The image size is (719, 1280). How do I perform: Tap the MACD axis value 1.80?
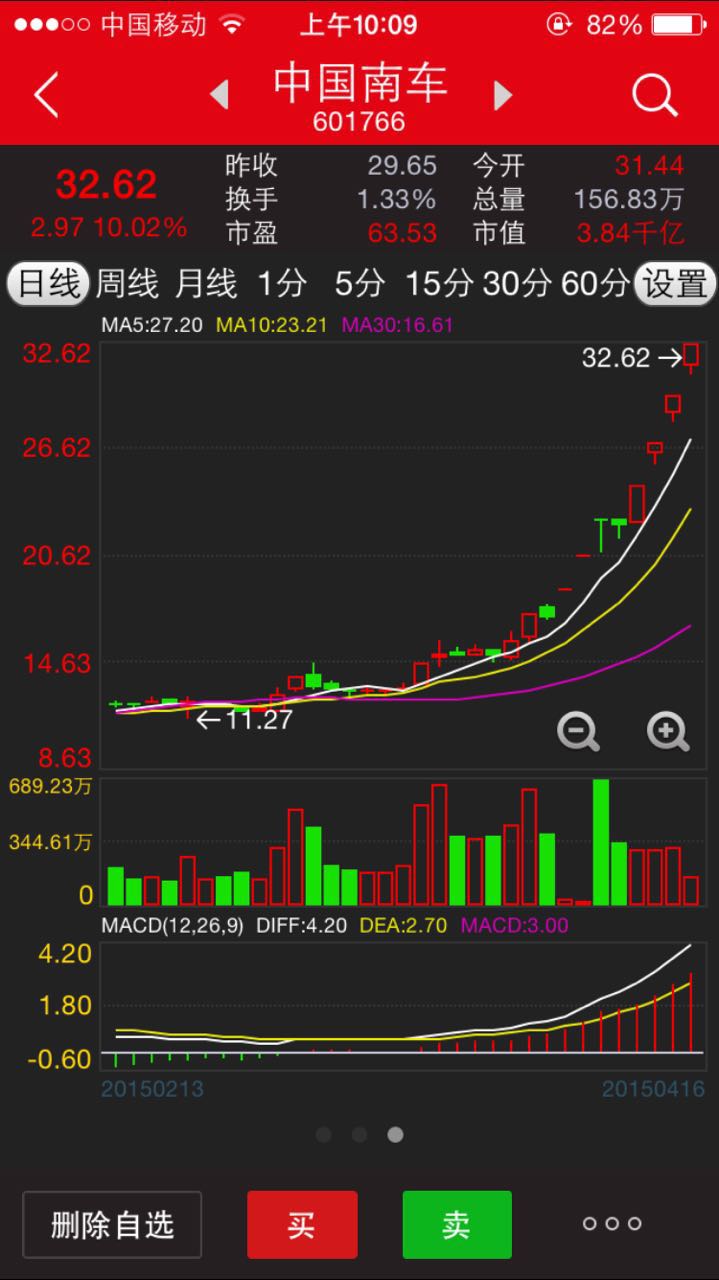pyautogui.click(x=65, y=1005)
